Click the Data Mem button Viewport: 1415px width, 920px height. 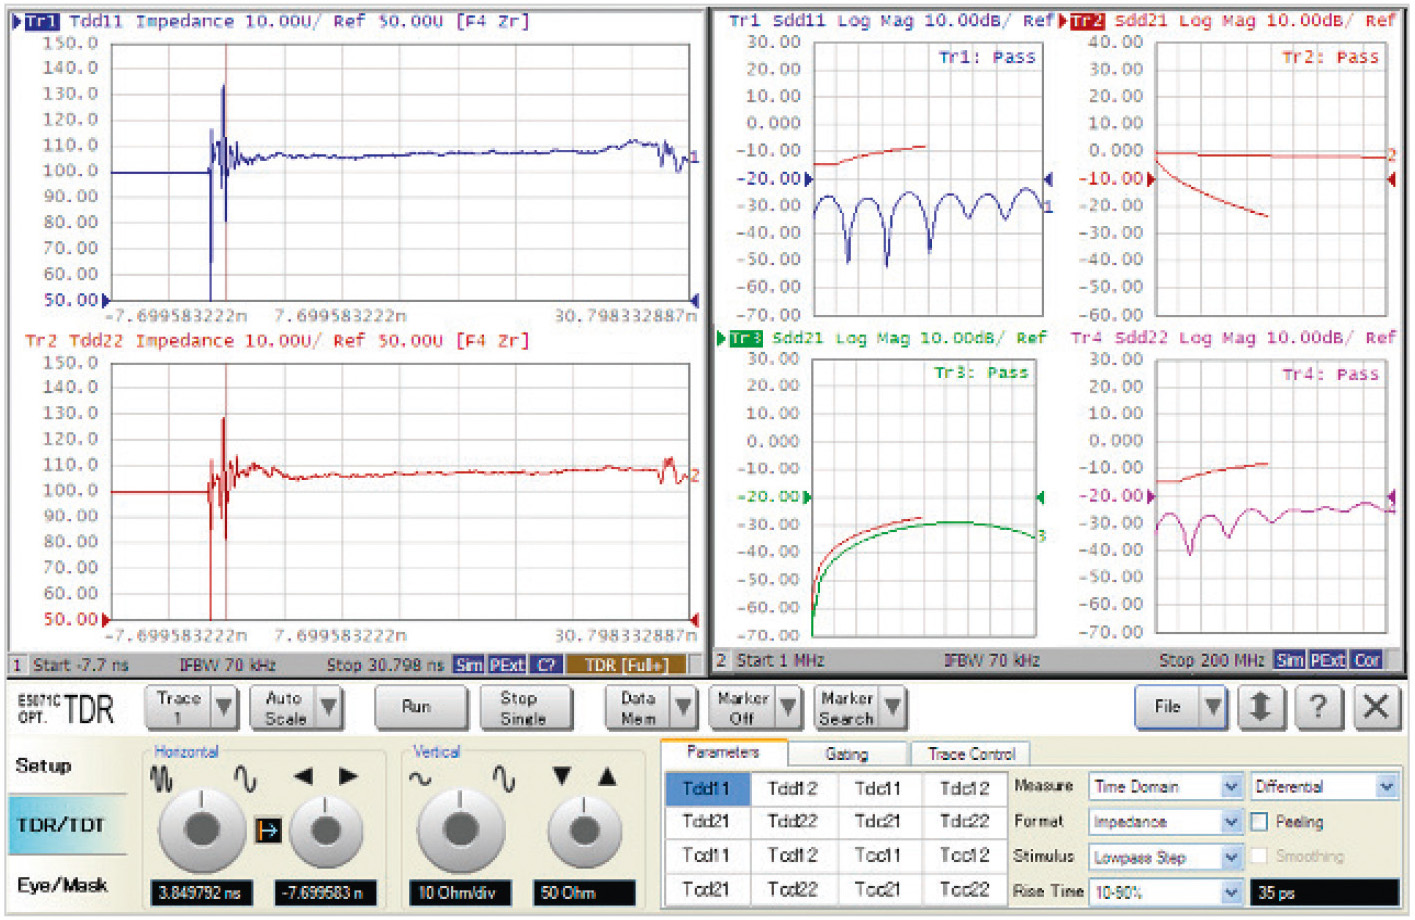click(x=639, y=708)
